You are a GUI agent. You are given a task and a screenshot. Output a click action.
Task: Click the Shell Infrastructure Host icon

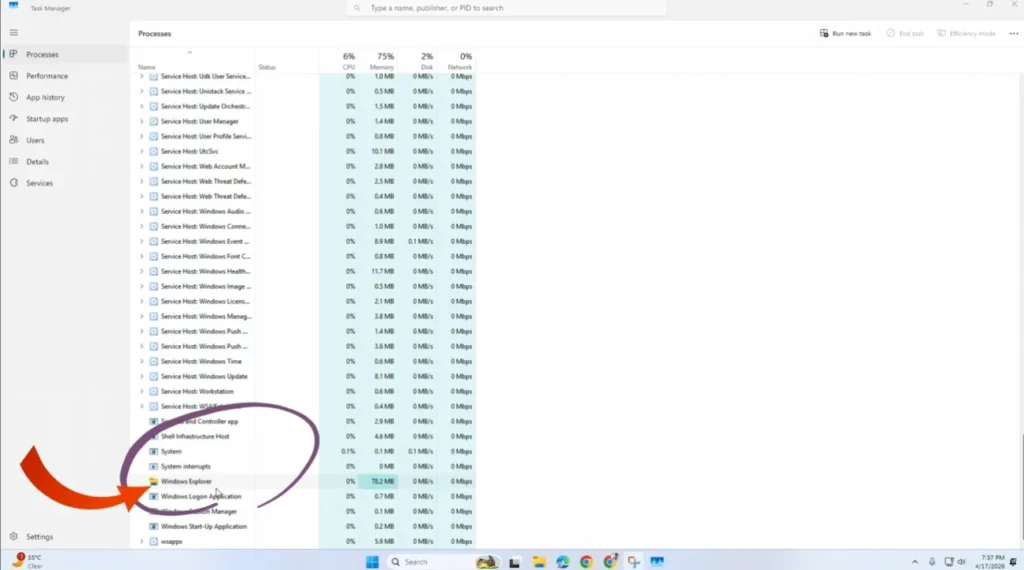coord(153,436)
